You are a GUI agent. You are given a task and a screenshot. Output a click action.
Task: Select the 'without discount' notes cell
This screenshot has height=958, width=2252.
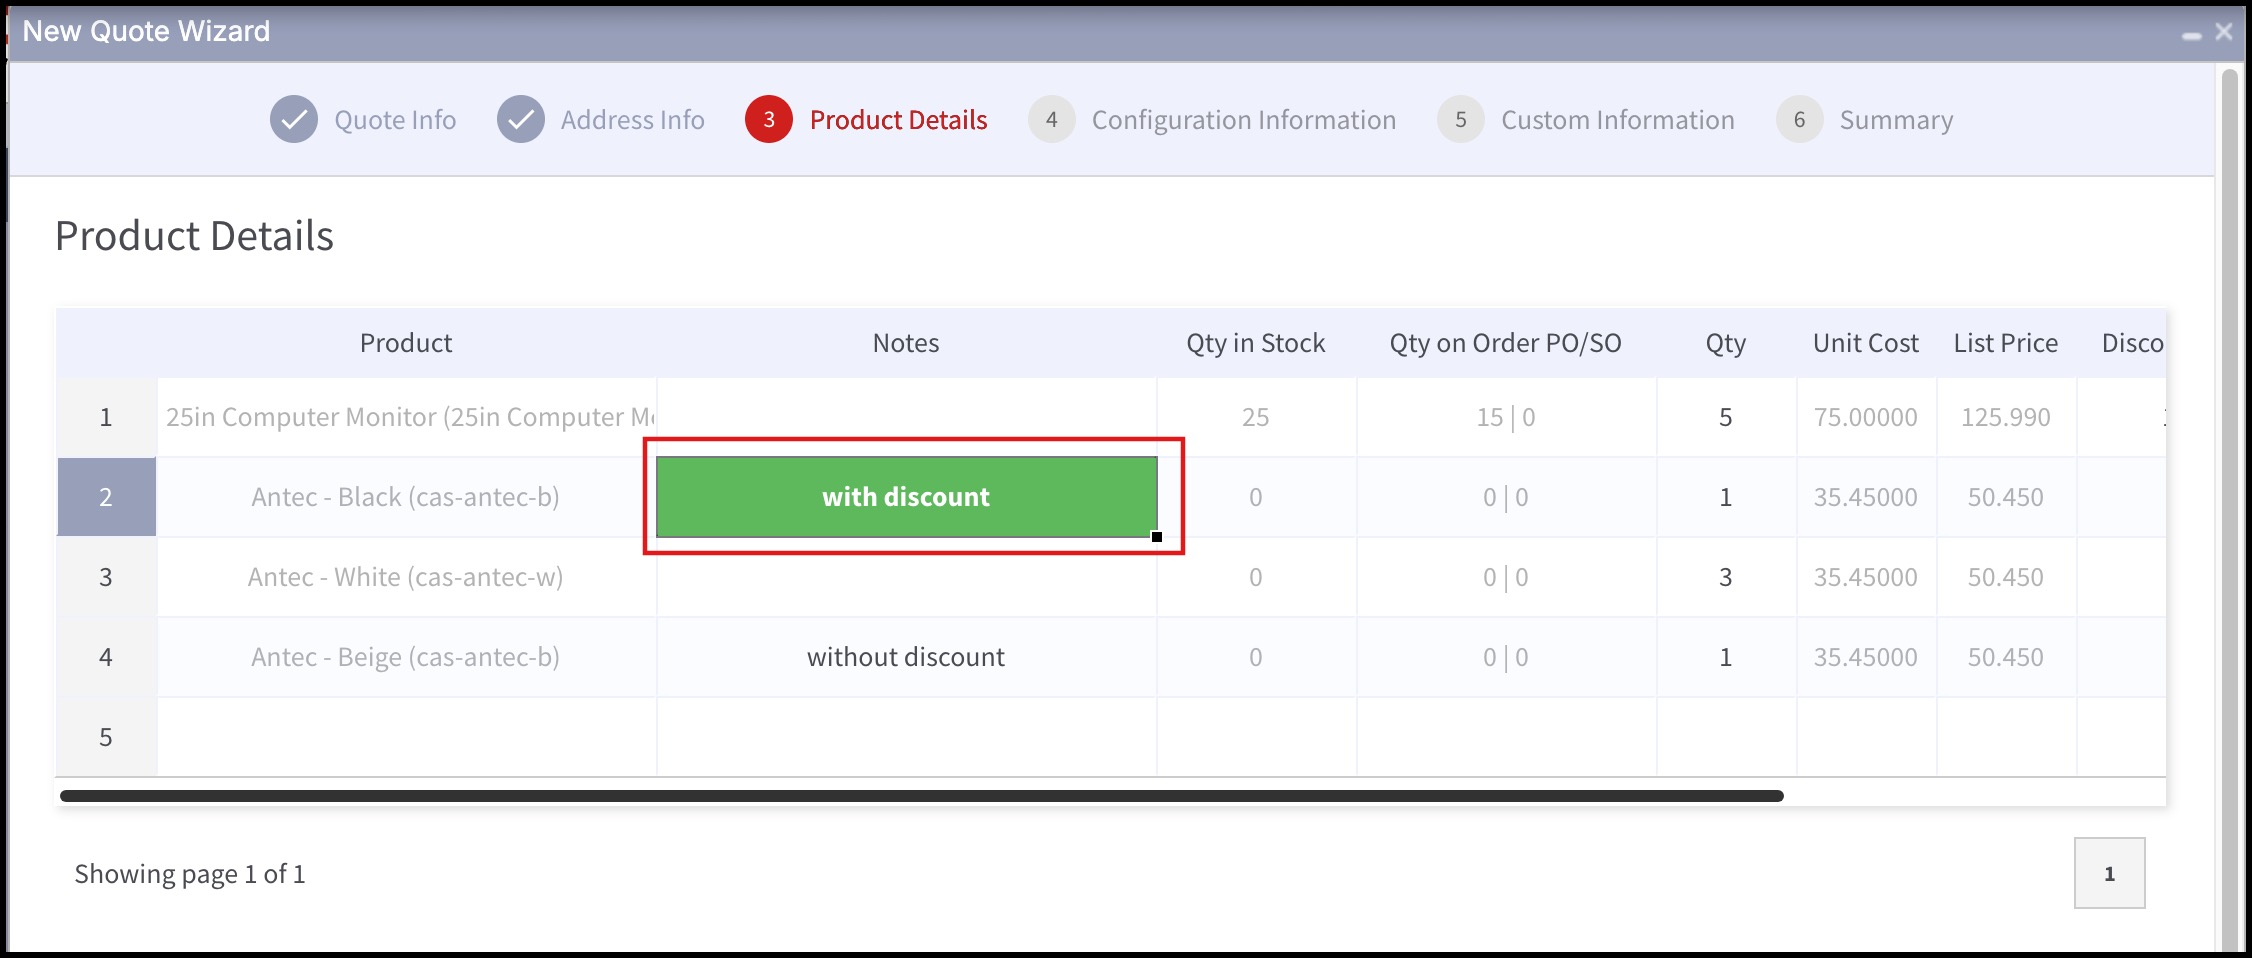(x=906, y=657)
